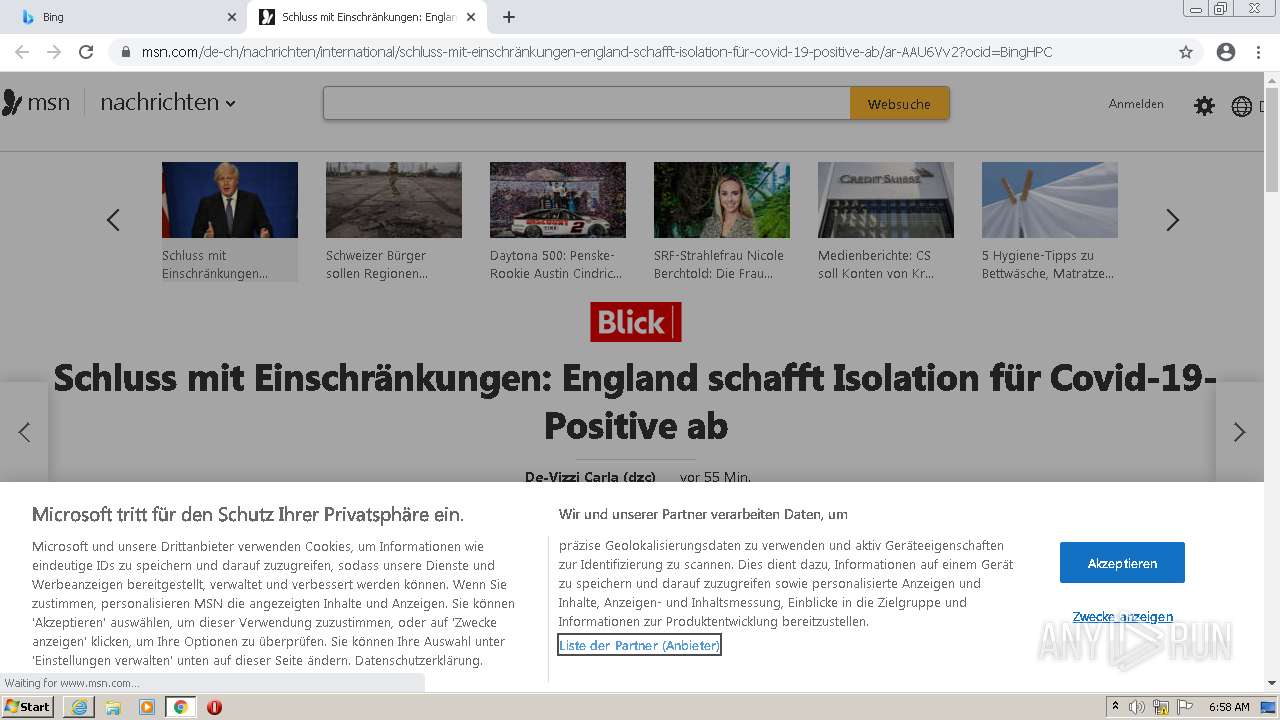The height and width of the screenshot is (720, 1280).
Task: Open red Opera taskbar icon
Action: click(214, 707)
